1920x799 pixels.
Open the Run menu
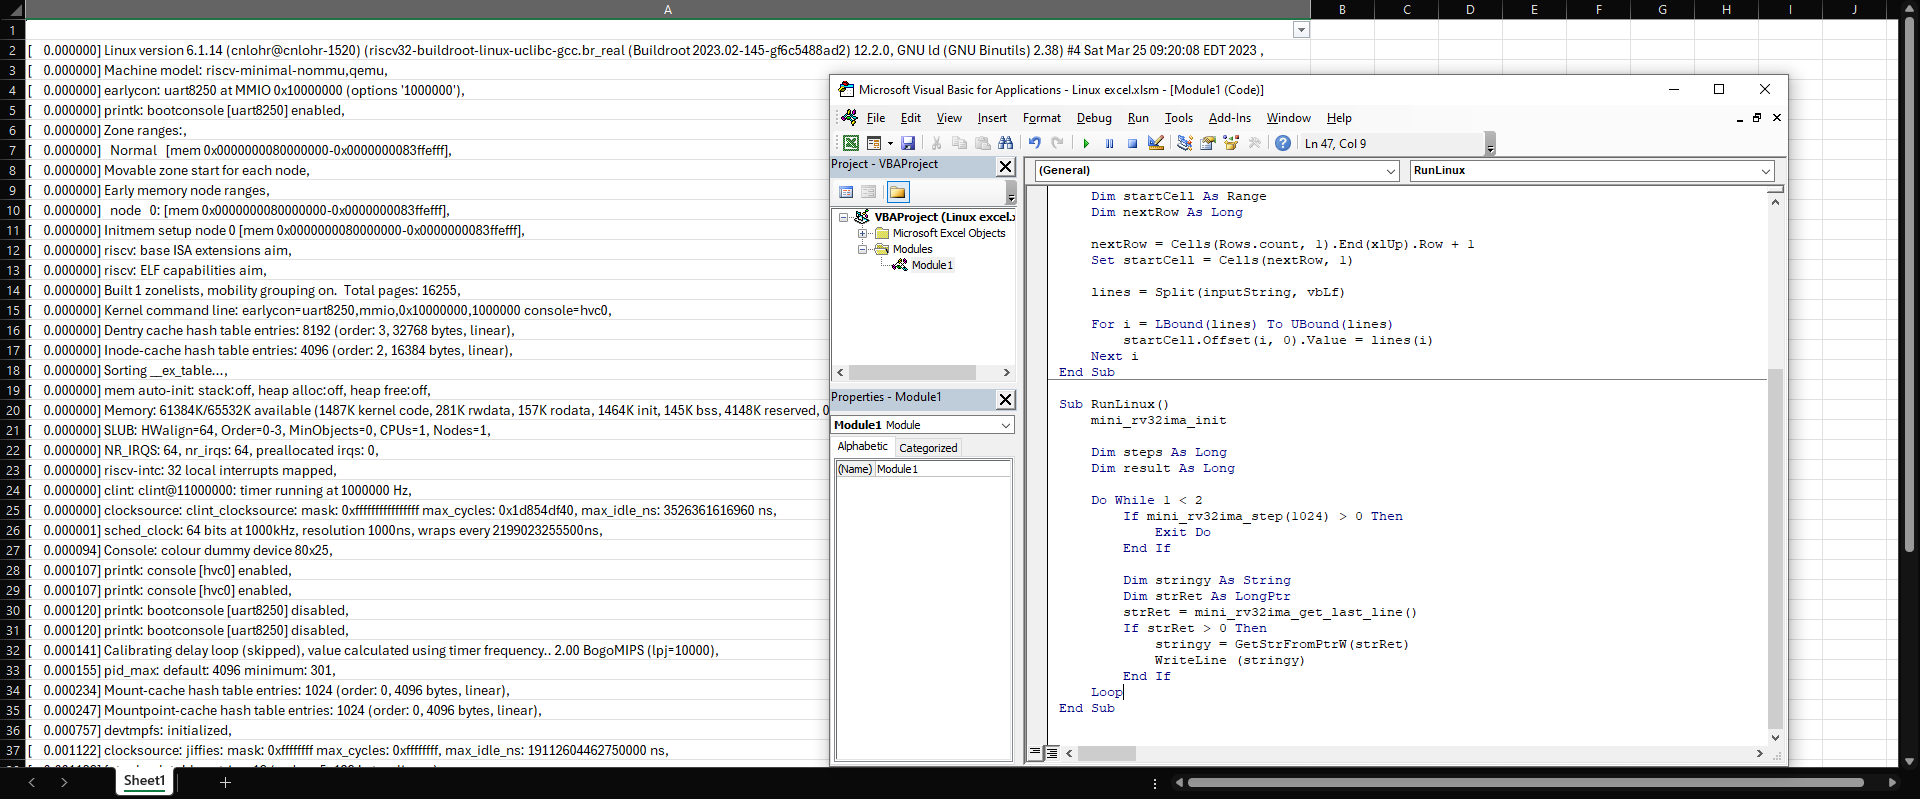point(1138,118)
